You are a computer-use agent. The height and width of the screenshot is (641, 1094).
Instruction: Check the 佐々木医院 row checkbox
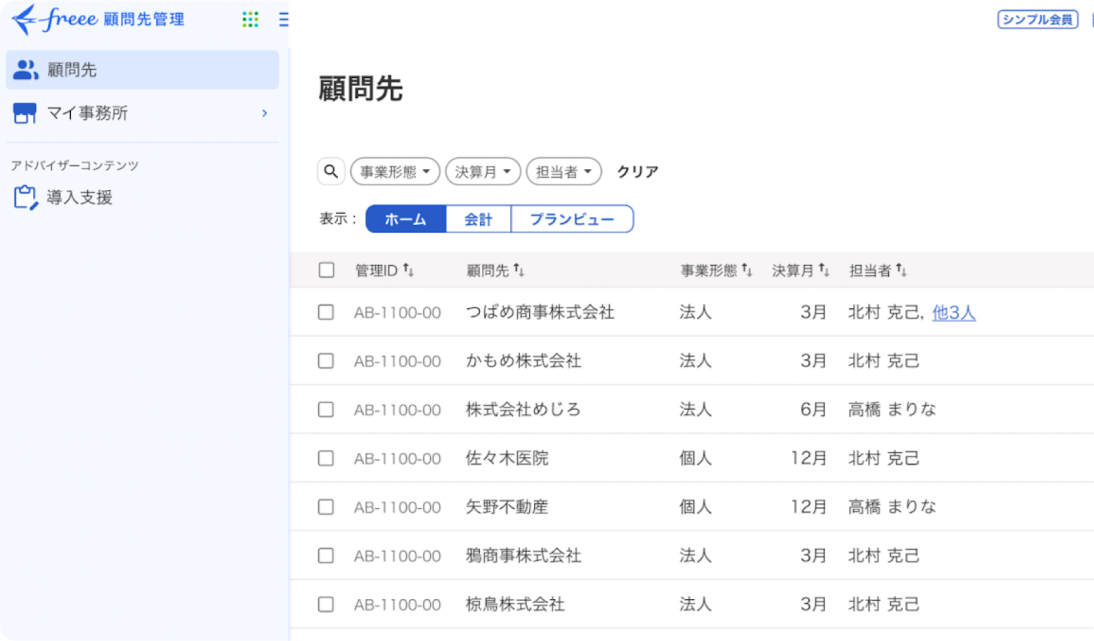pyautogui.click(x=326, y=458)
